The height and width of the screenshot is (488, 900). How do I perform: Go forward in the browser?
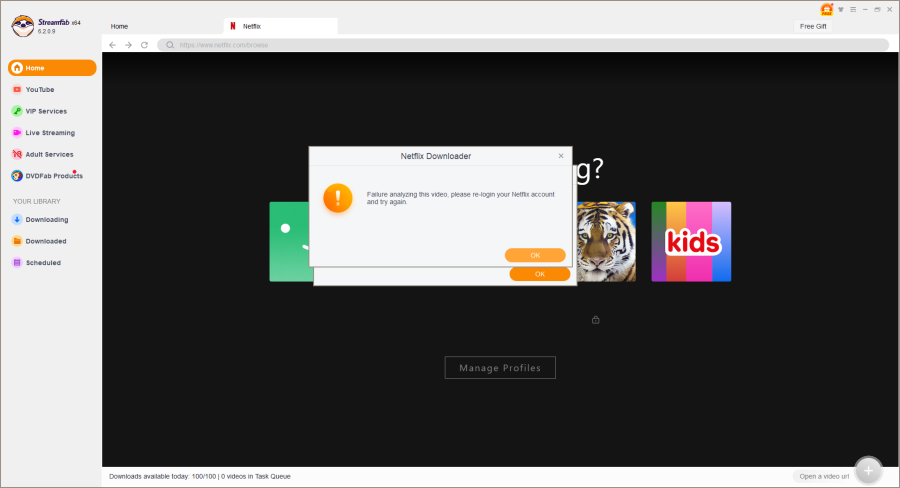(129, 45)
